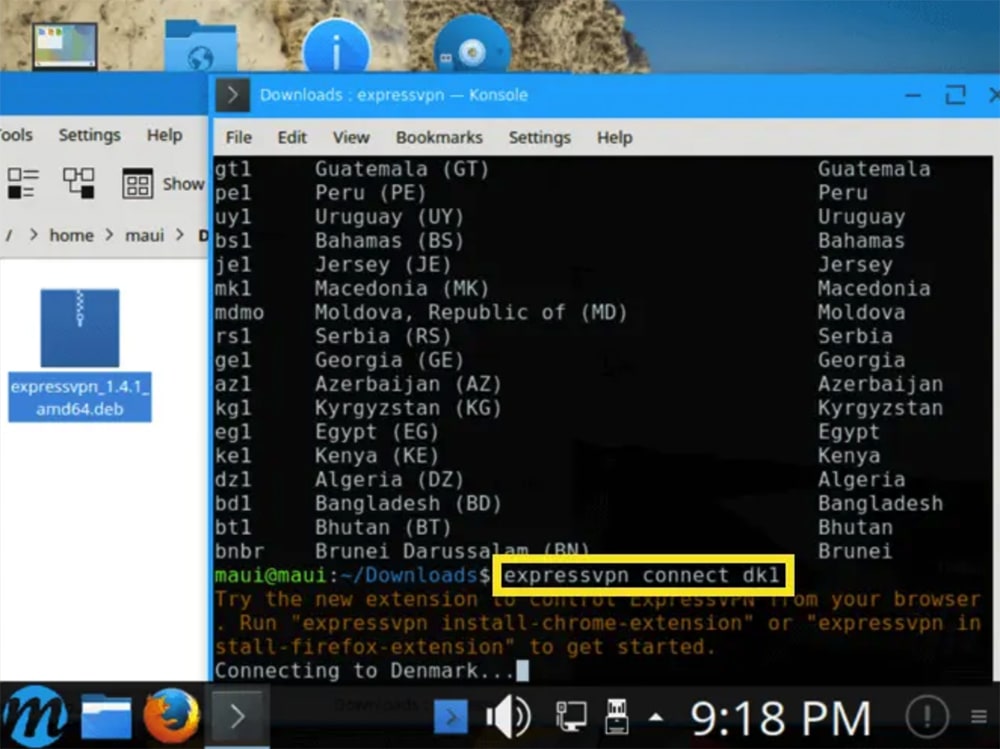Screen dimensions: 1000x749
Task: Open the volume control in system tray
Action: pos(508,716)
